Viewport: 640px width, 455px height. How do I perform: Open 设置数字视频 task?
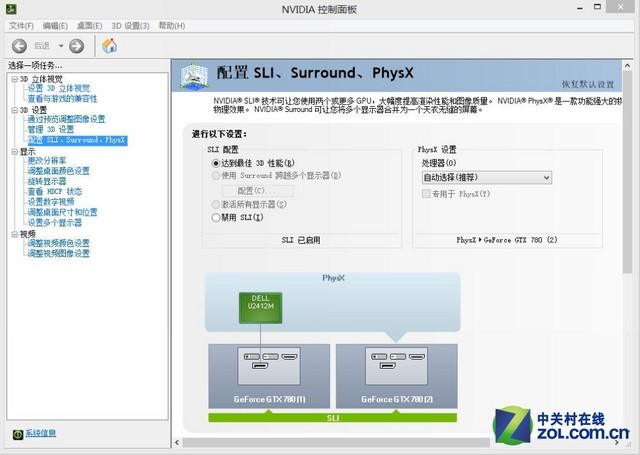point(51,202)
